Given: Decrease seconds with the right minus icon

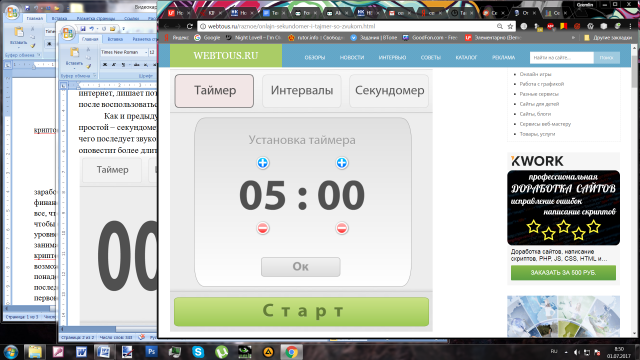Looking at the screenshot, I should click(x=342, y=228).
